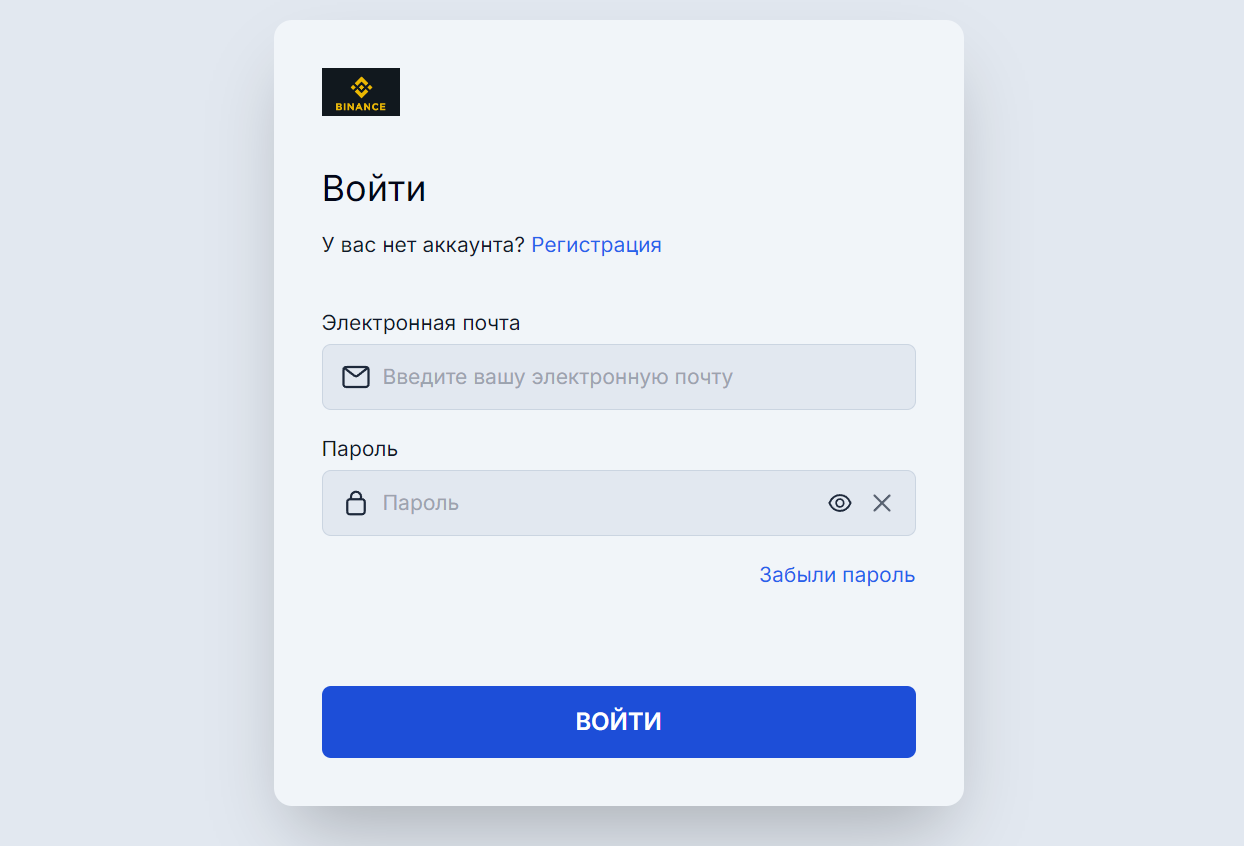Open the Регистрация link
The image size is (1244, 846).
click(x=596, y=245)
